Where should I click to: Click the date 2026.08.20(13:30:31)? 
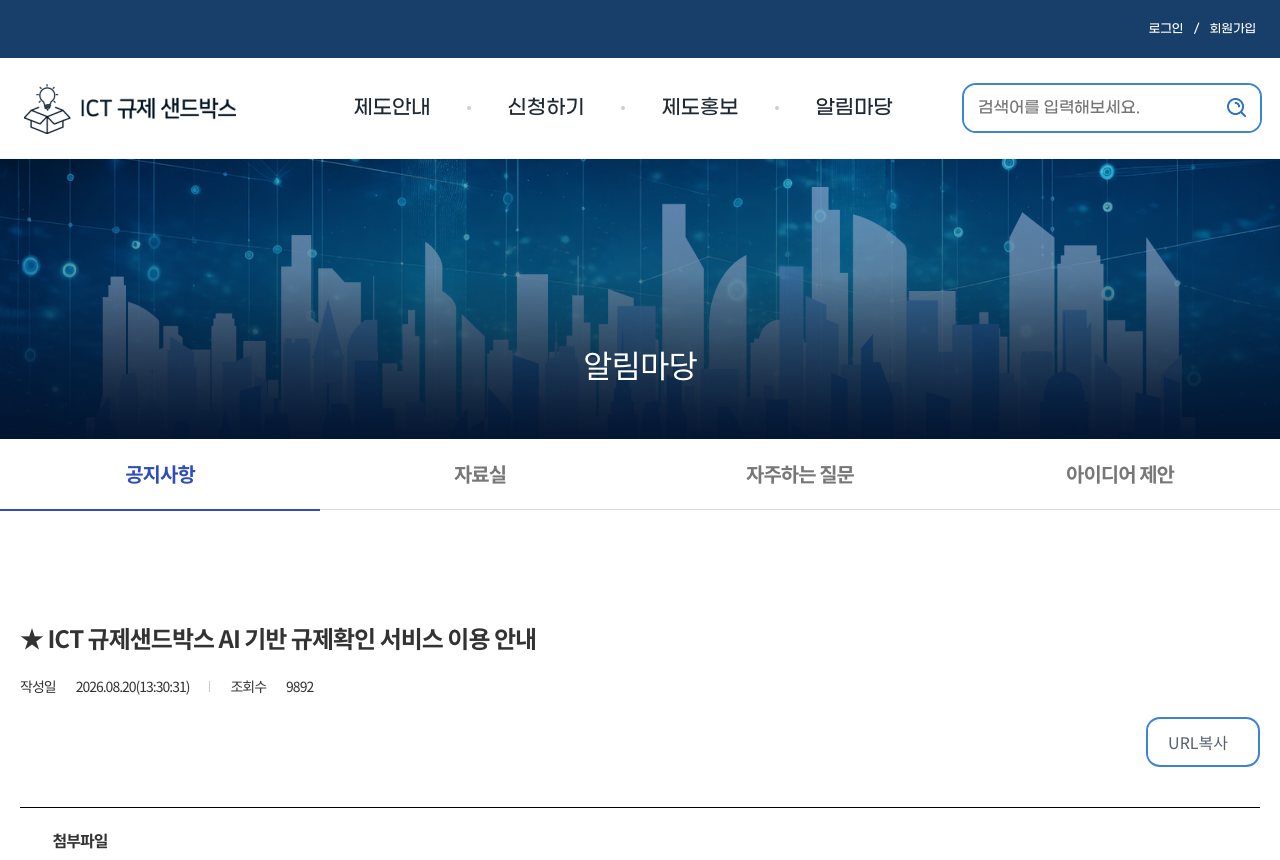tap(133, 686)
